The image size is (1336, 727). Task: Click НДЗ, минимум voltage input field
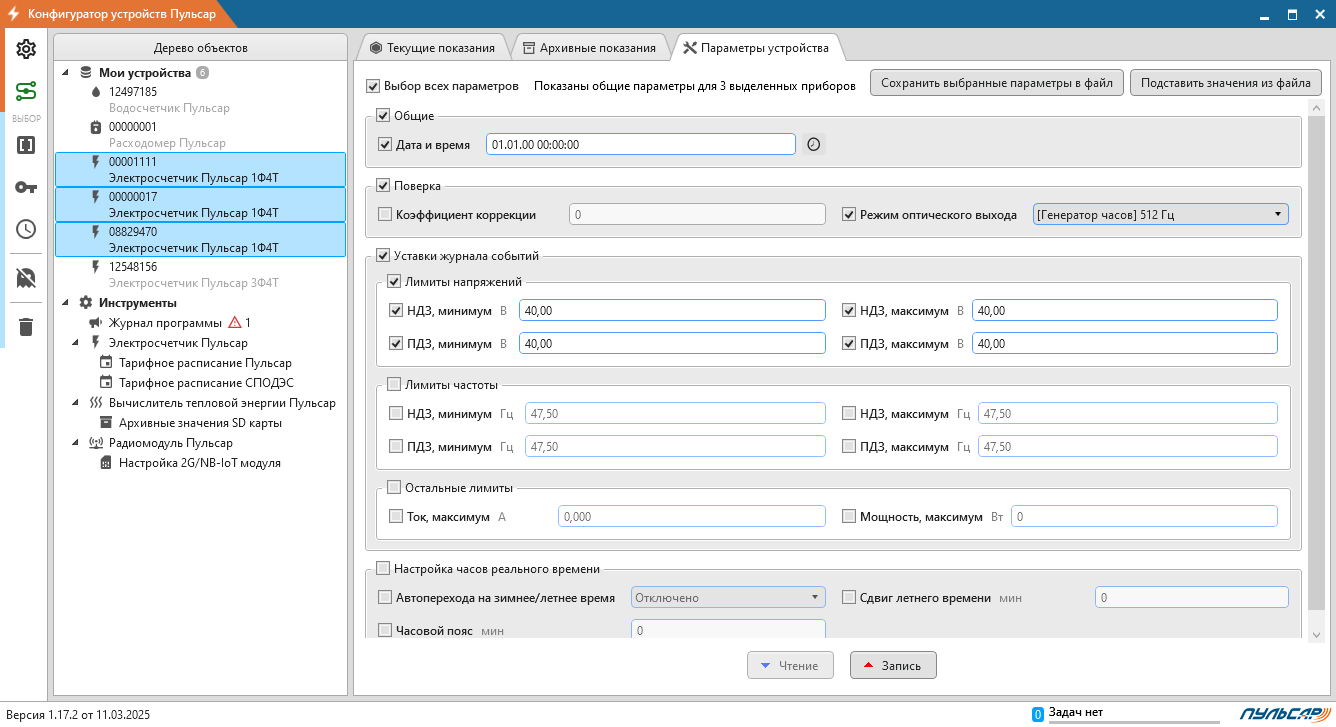pos(672,311)
